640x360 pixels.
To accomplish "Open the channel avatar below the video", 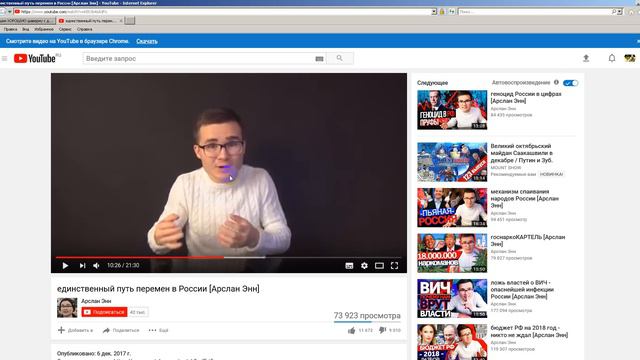I will coord(67,307).
